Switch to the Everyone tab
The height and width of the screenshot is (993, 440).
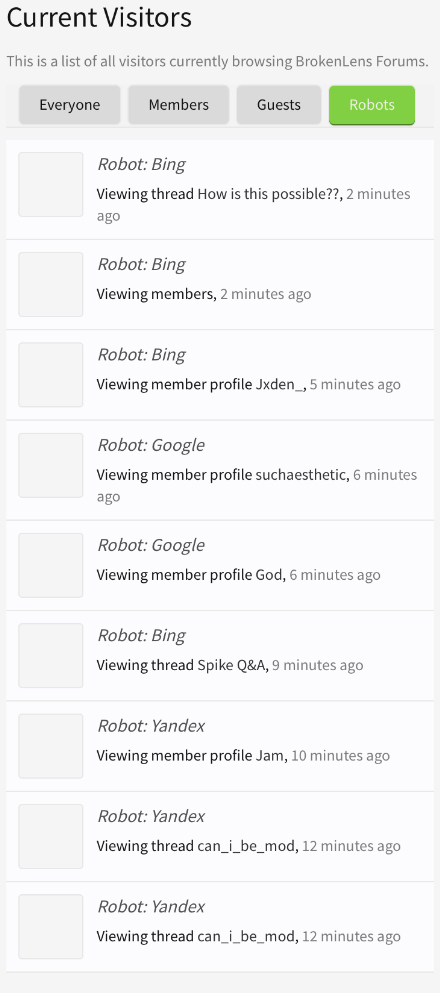pyautogui.click(x=70, y=105)
